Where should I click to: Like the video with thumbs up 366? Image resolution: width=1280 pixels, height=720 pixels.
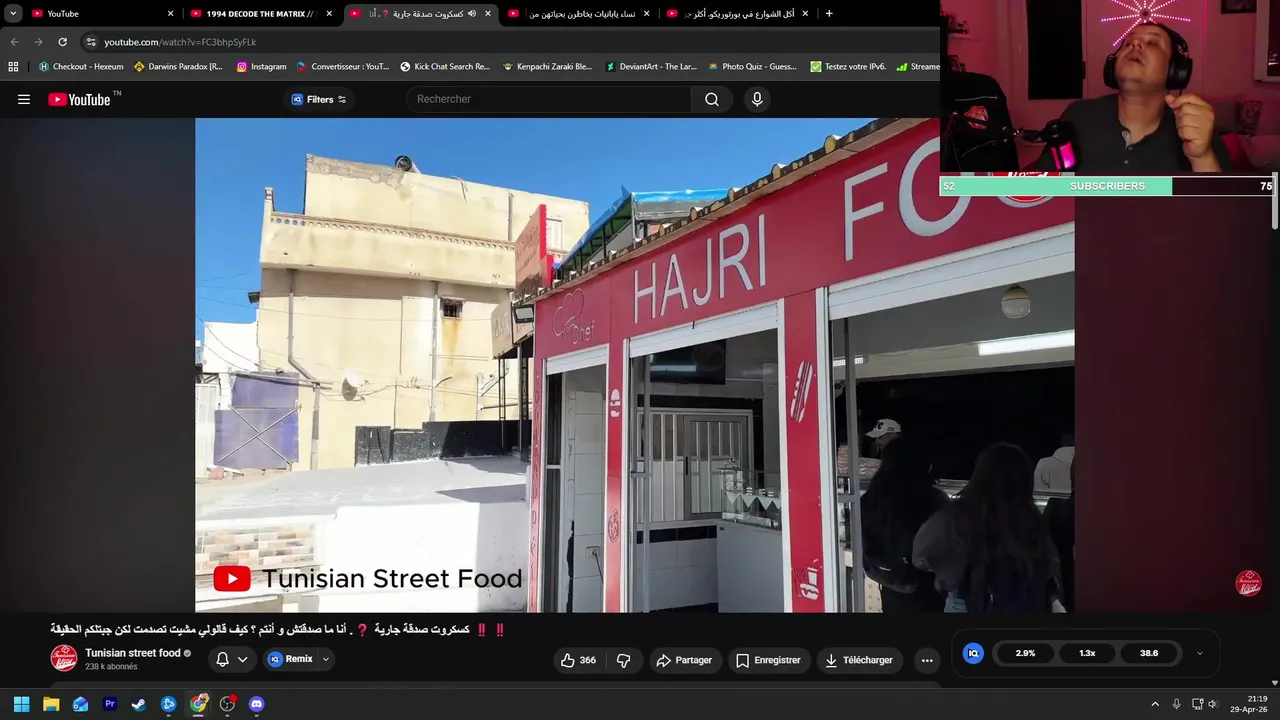[578, 660]
